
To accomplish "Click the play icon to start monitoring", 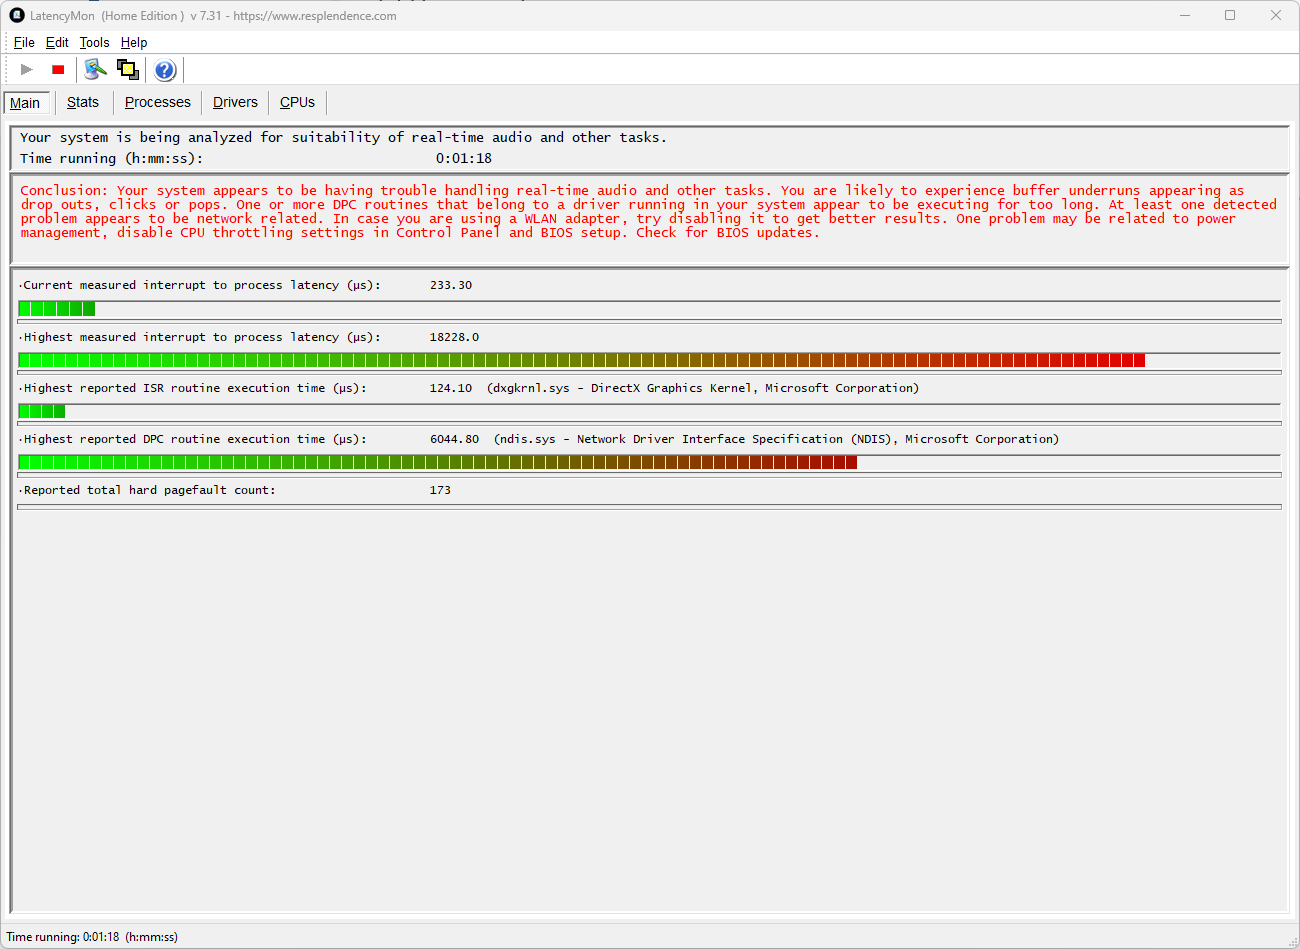I will pyautogui.click(x=26, y=69).
